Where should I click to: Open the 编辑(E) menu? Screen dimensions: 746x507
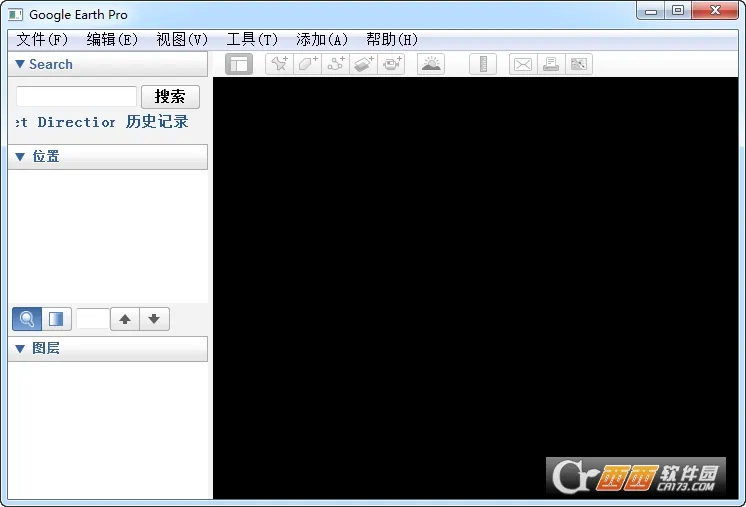[x=112, y=39]
